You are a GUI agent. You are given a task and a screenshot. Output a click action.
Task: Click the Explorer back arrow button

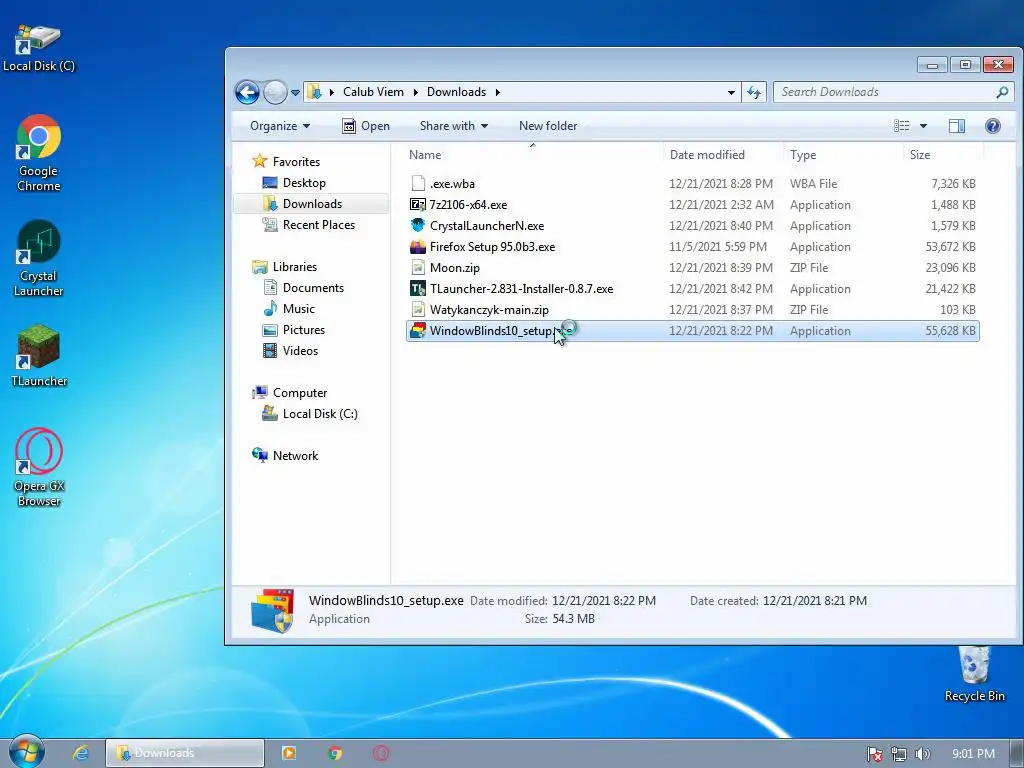pyautogui.click(x=248, y=92)
